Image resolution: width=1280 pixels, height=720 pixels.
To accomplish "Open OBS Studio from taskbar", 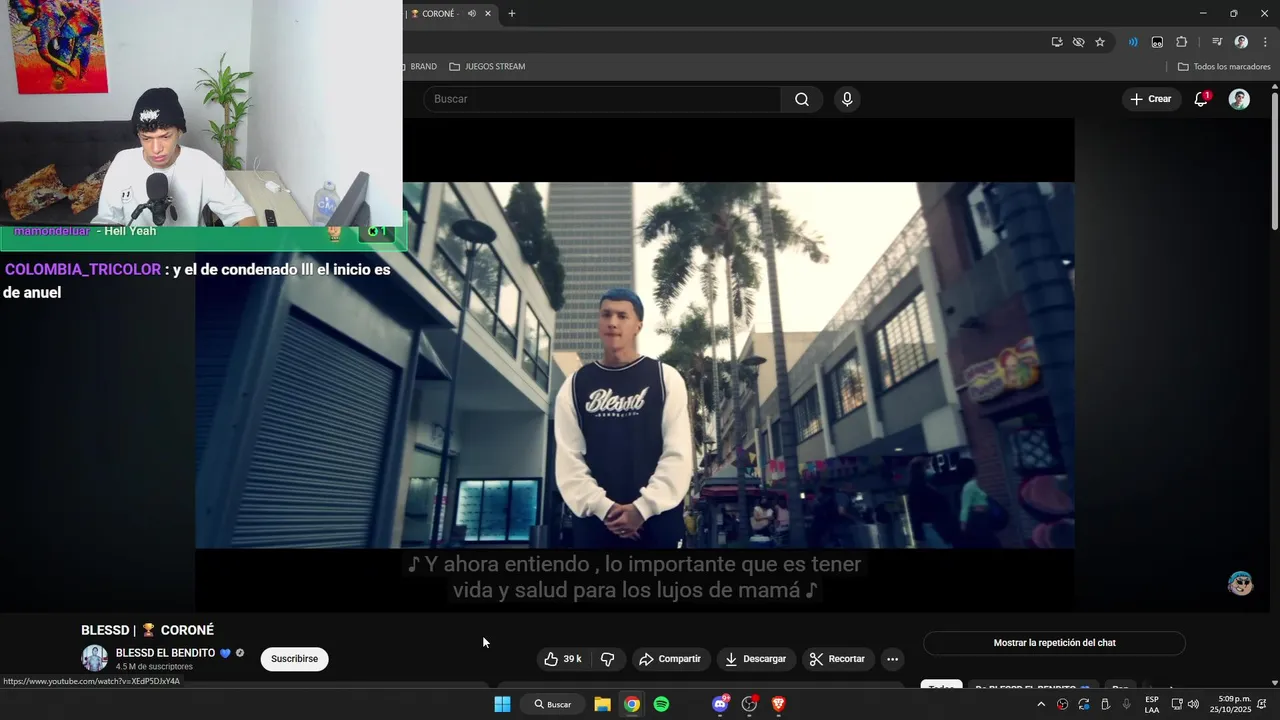I will (x=749, y=704).
